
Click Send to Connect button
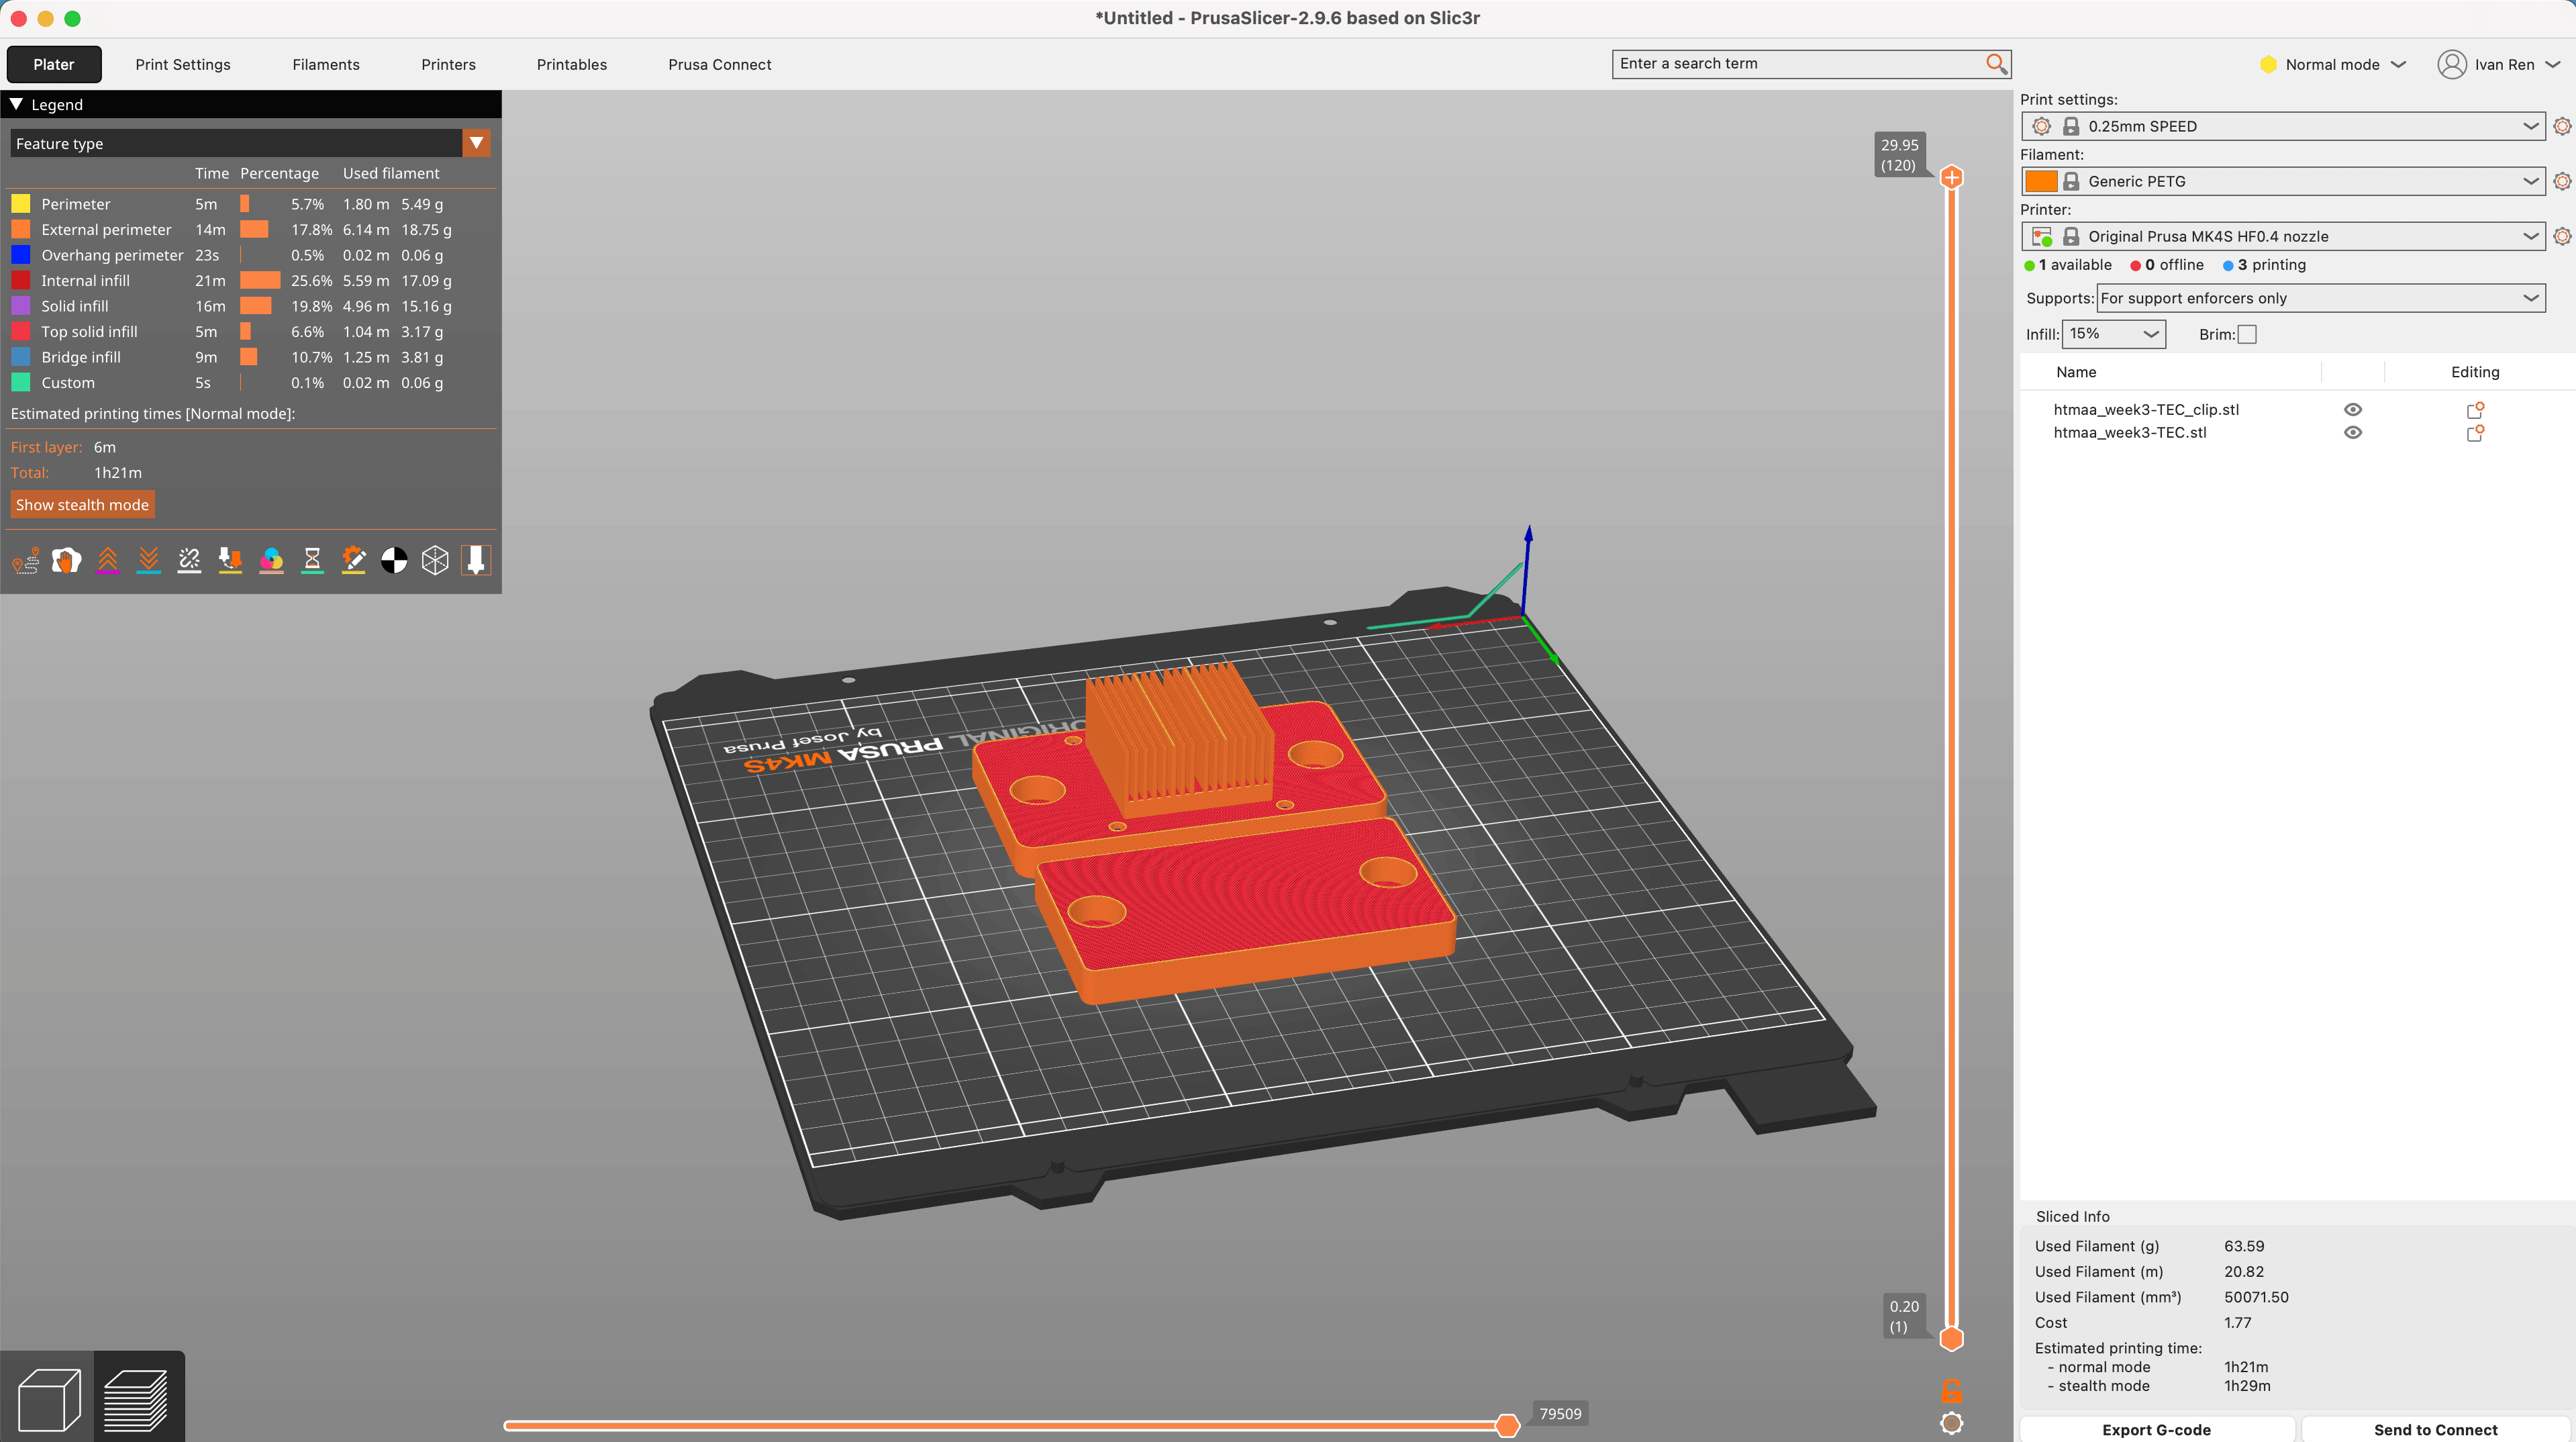2435,1430
